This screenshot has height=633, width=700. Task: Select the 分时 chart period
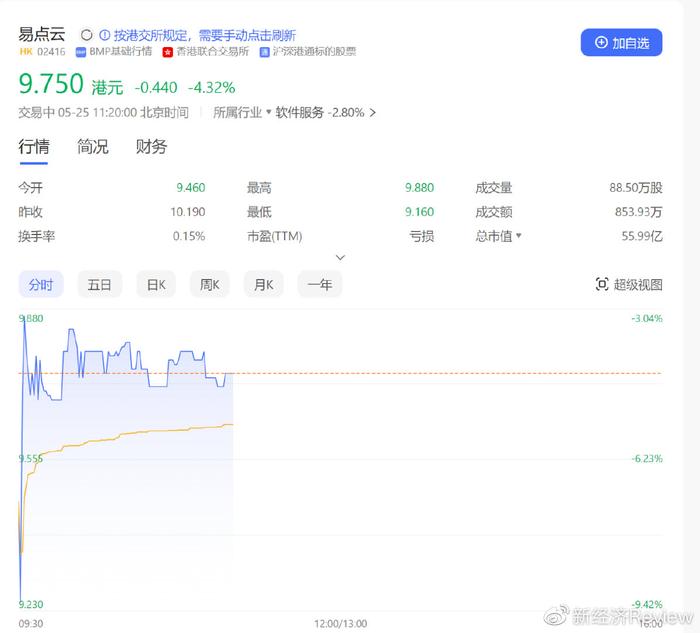[x=41, y=284]
